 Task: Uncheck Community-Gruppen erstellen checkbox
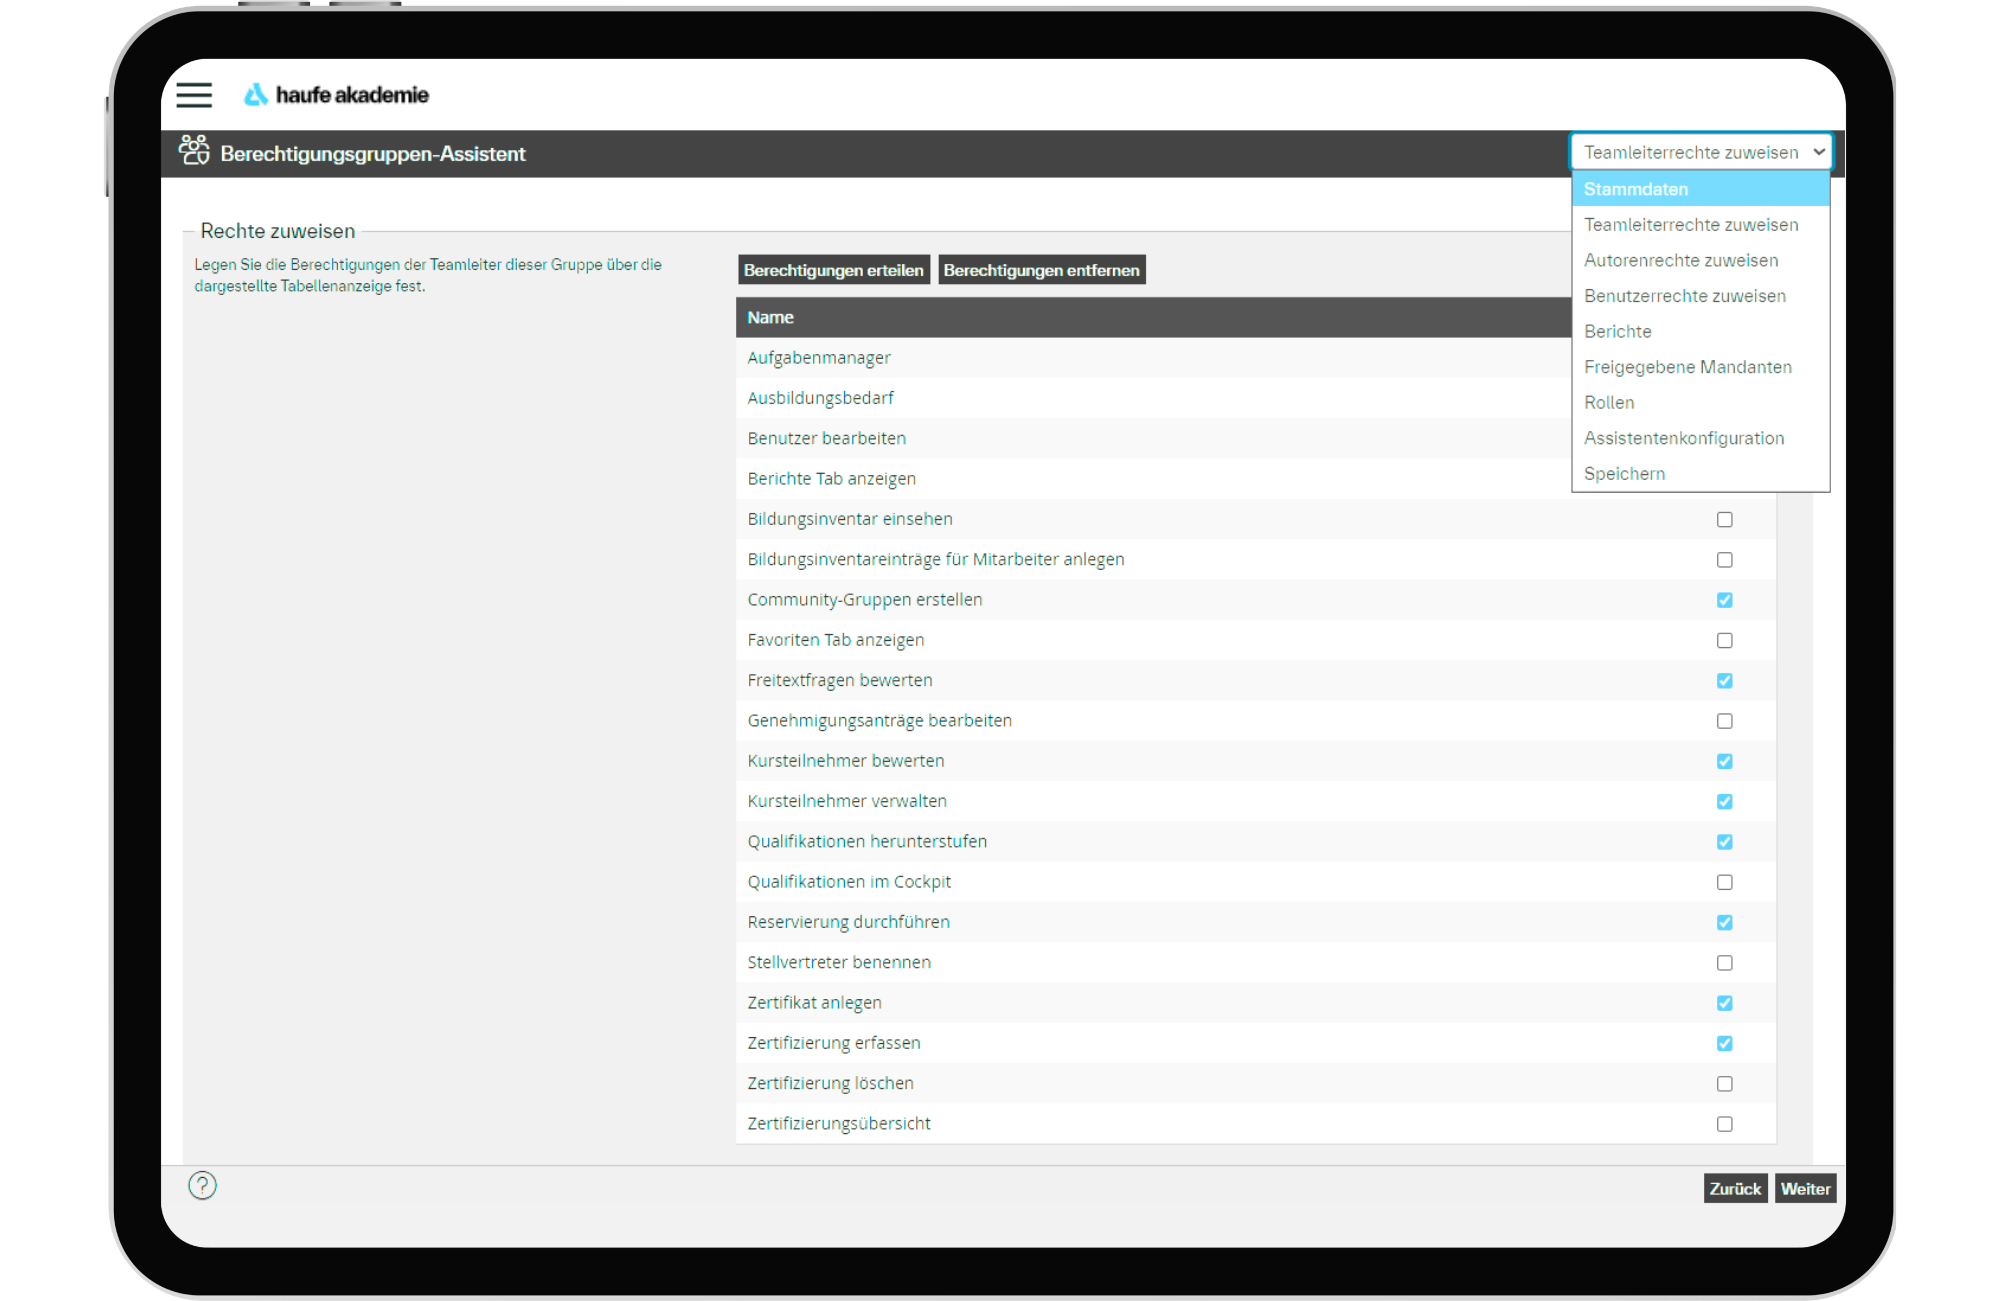pyautogui.click(x=1725, y=600)
